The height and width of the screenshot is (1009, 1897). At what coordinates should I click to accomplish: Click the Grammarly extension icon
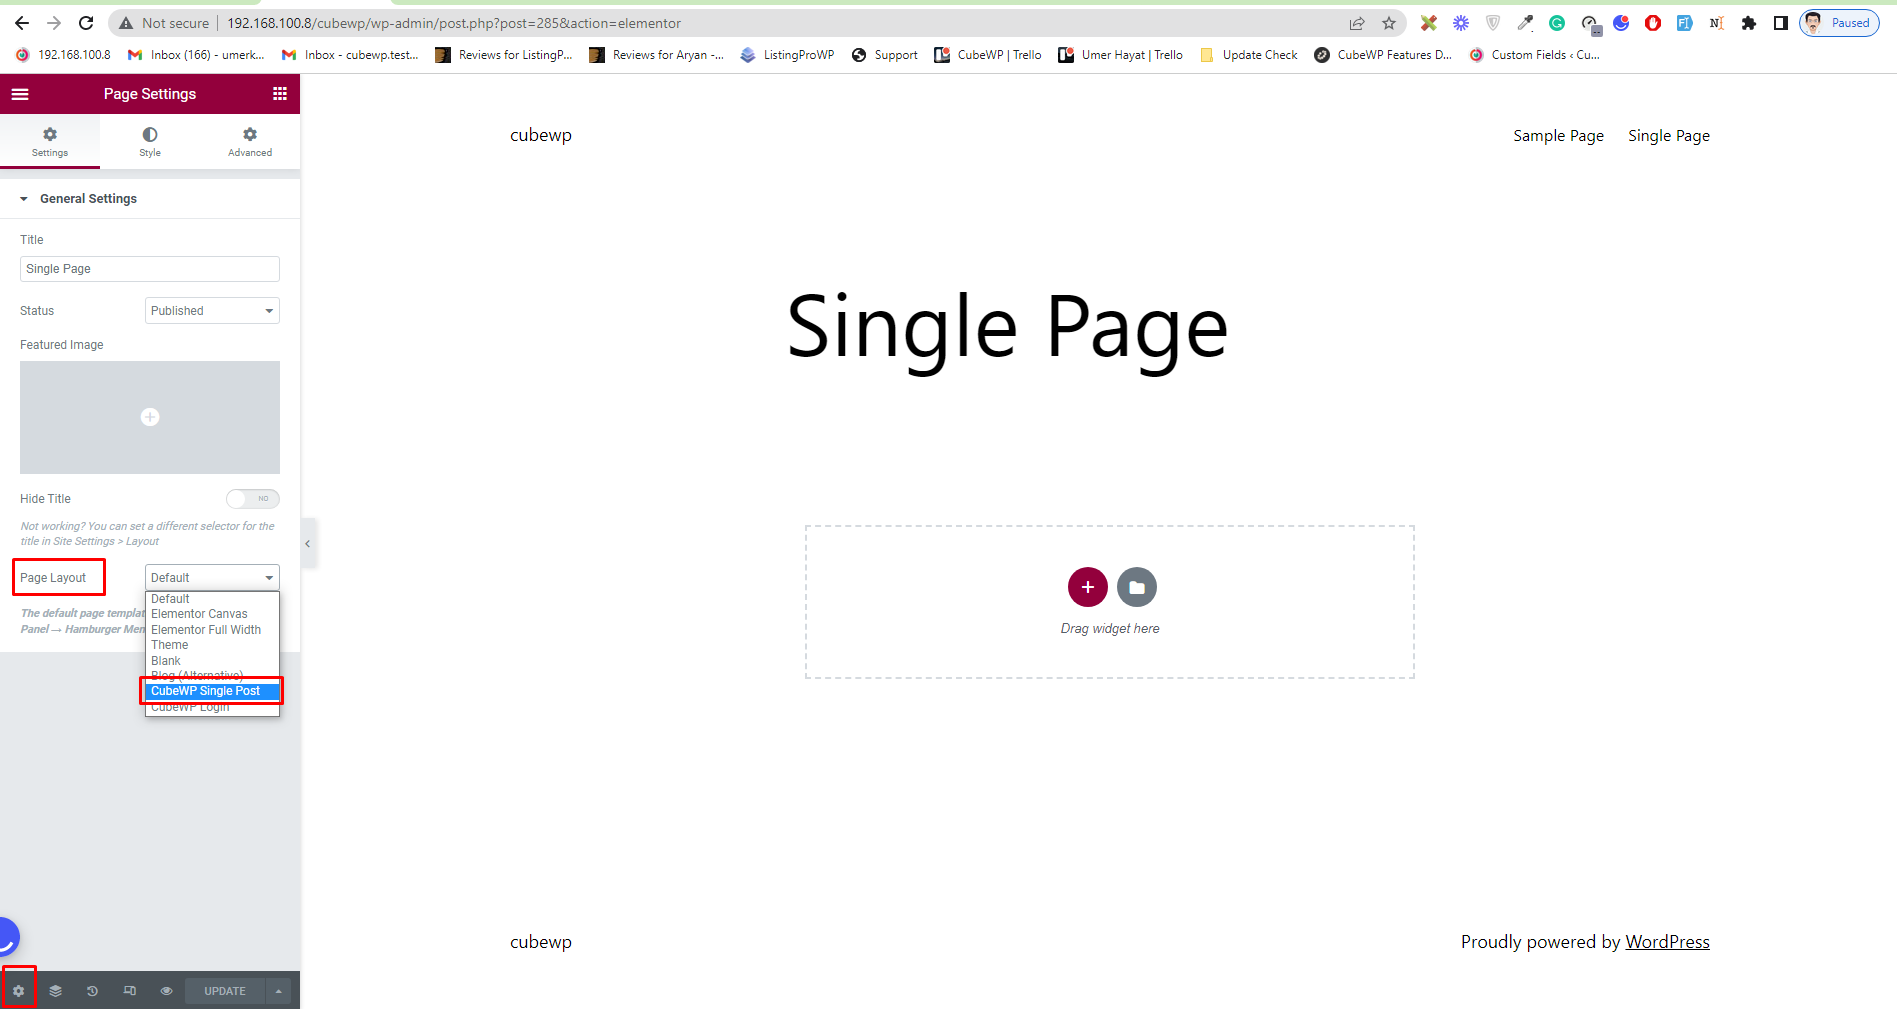coord(1557,23)
